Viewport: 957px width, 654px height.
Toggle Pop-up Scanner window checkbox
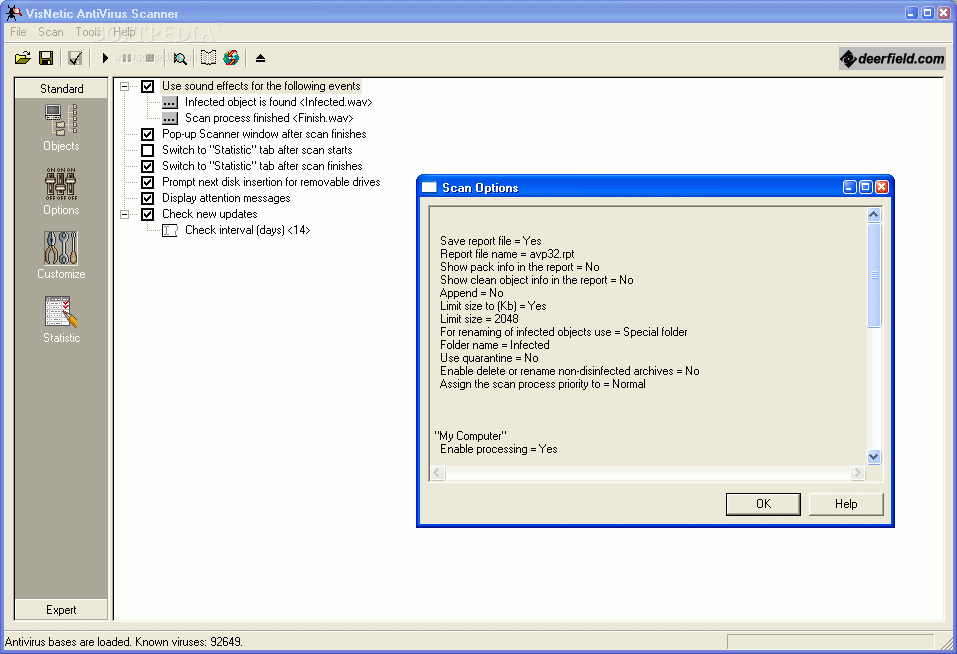pos(148,134)
